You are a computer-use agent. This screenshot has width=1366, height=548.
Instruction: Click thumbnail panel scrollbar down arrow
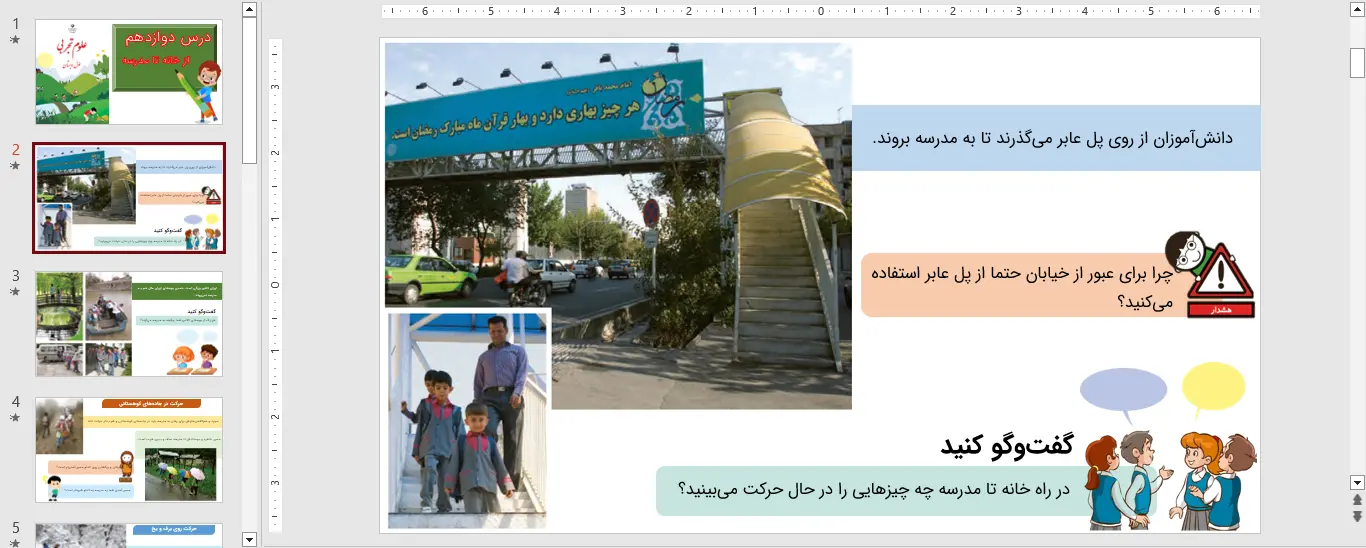tap(250, 539)
